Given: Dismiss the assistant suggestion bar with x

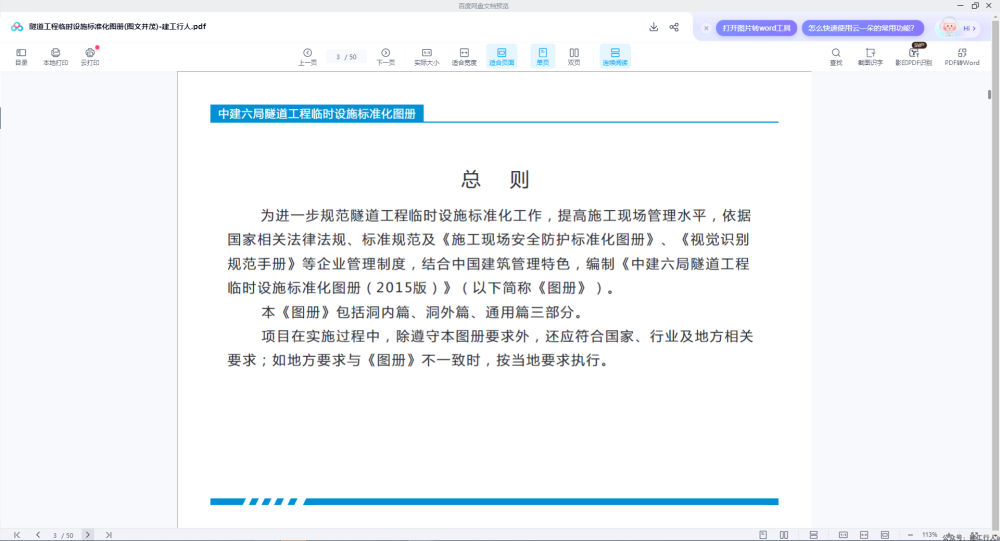Looking at the screenshot, I should (706, 28).
